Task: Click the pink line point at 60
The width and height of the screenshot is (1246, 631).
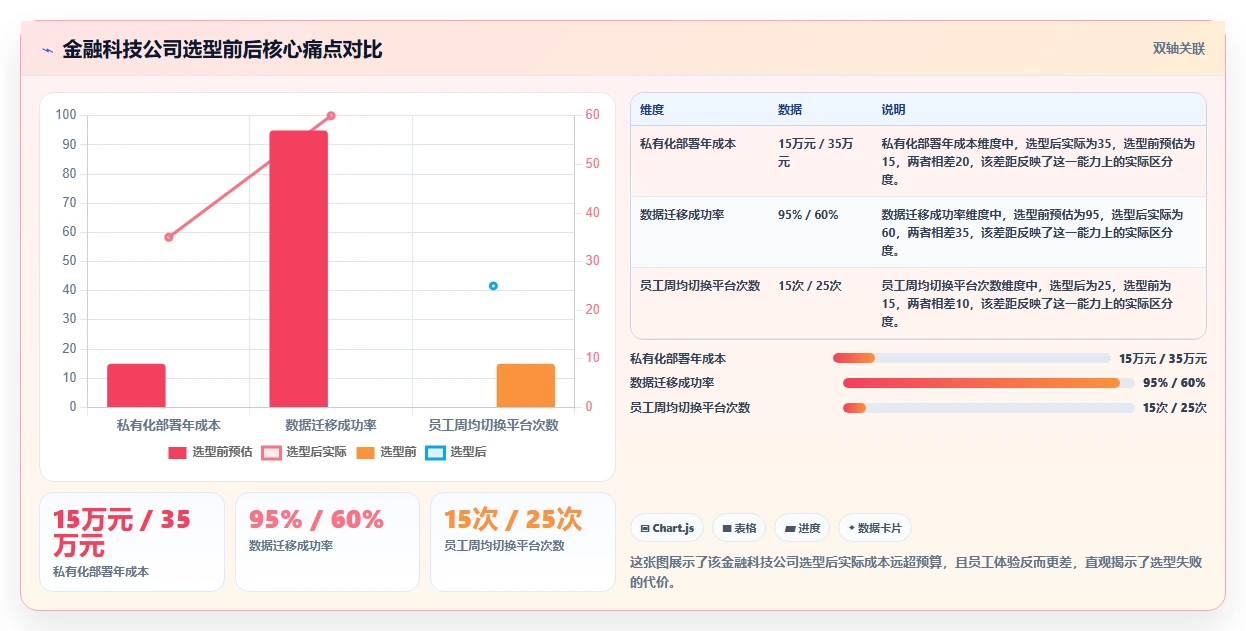Action: (x=331, y=116)
